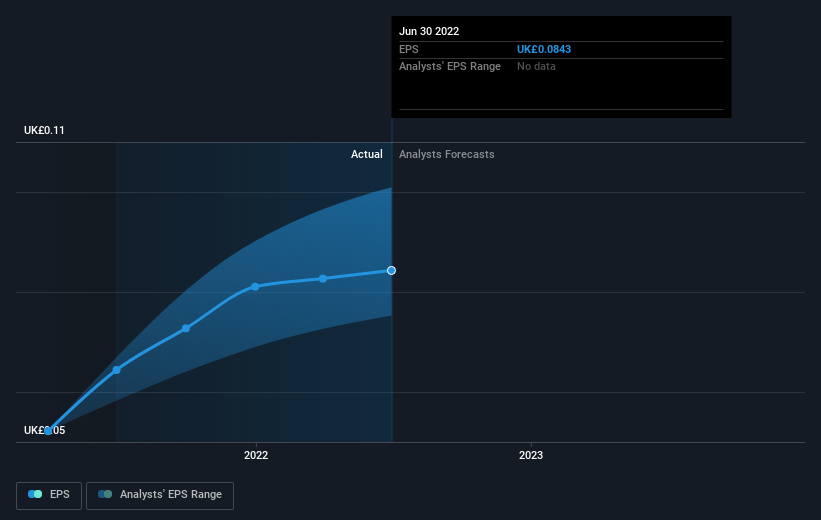
Task: Toggle the Analysts' EPS Range legend button
Action: click(160, 495)
